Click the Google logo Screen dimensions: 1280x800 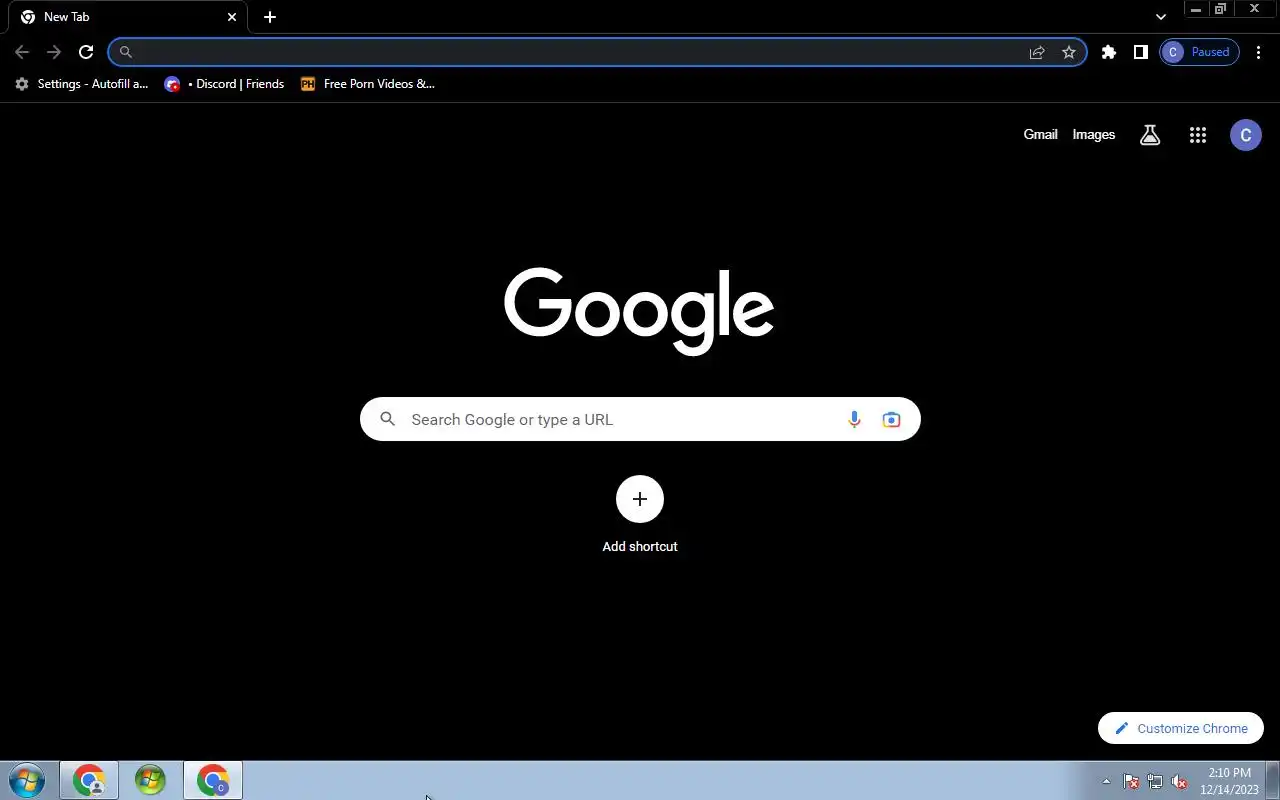click(x=639, y=310)
